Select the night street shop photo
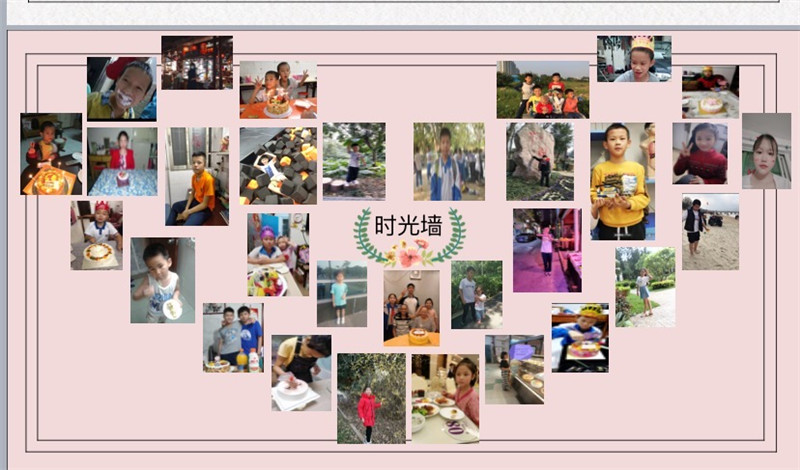The height and width of the screenshot is (470, 800). click(x=197, y=63)
